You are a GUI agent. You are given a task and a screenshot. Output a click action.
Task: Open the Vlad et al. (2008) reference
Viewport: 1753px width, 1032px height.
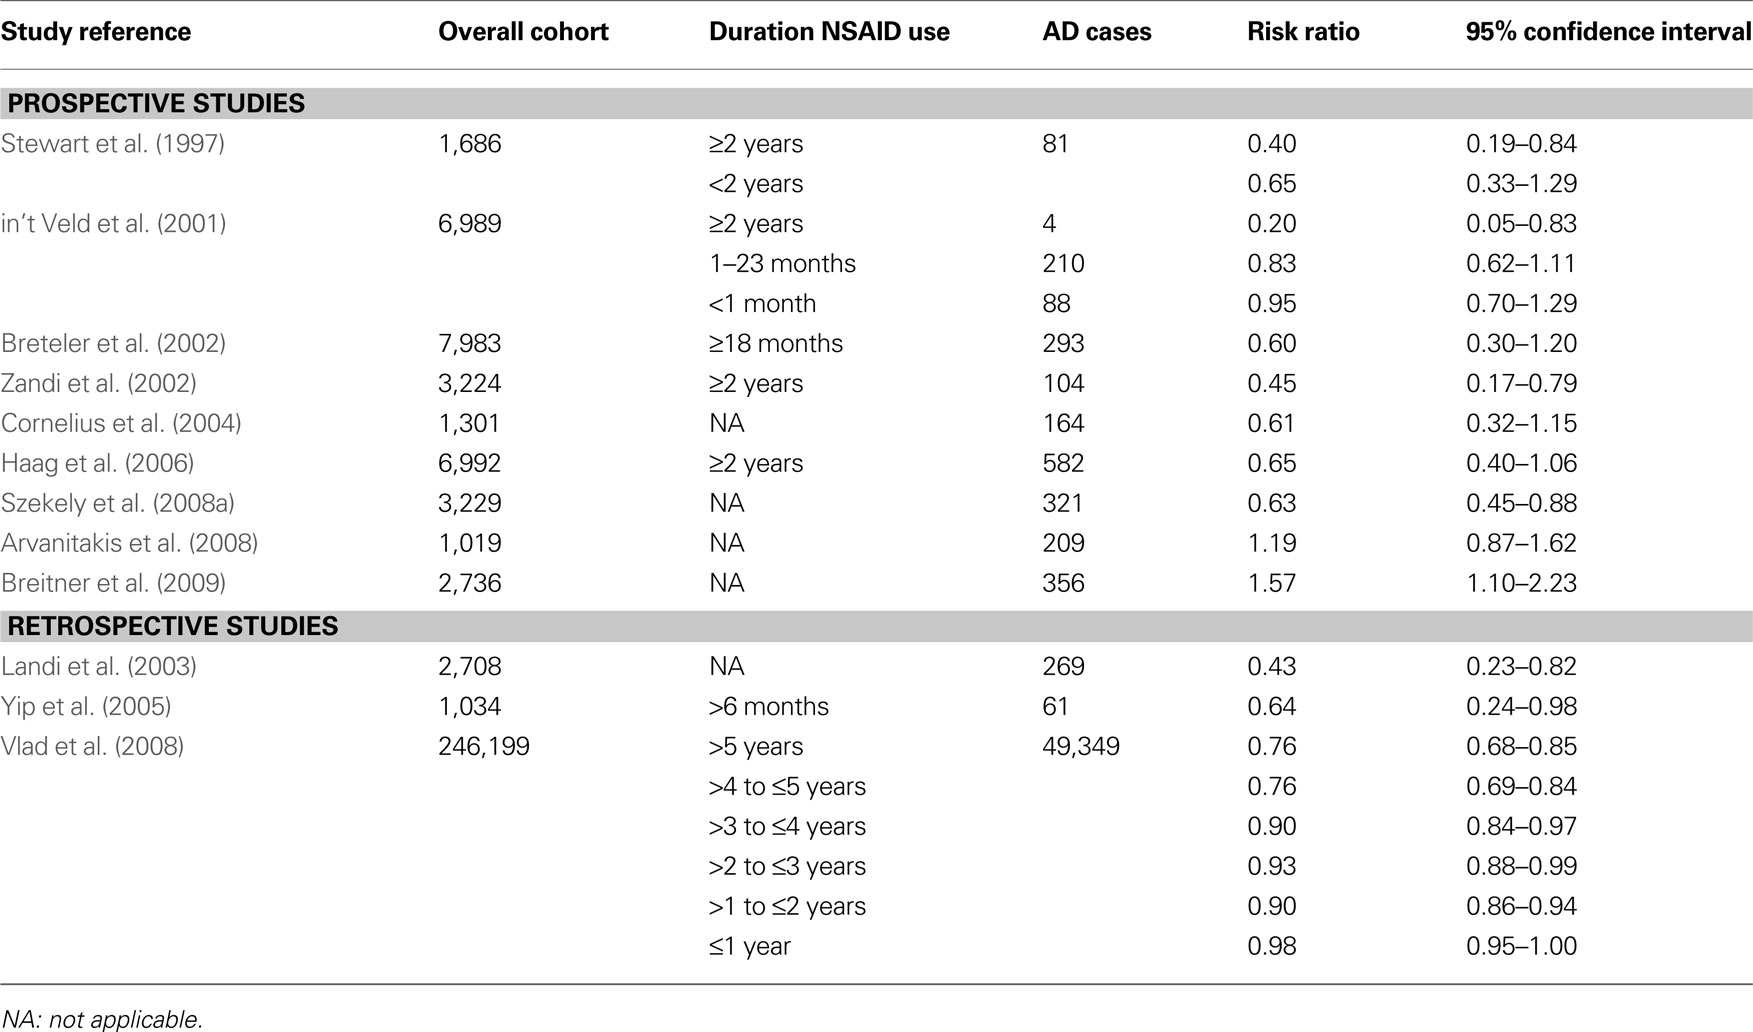93,747
